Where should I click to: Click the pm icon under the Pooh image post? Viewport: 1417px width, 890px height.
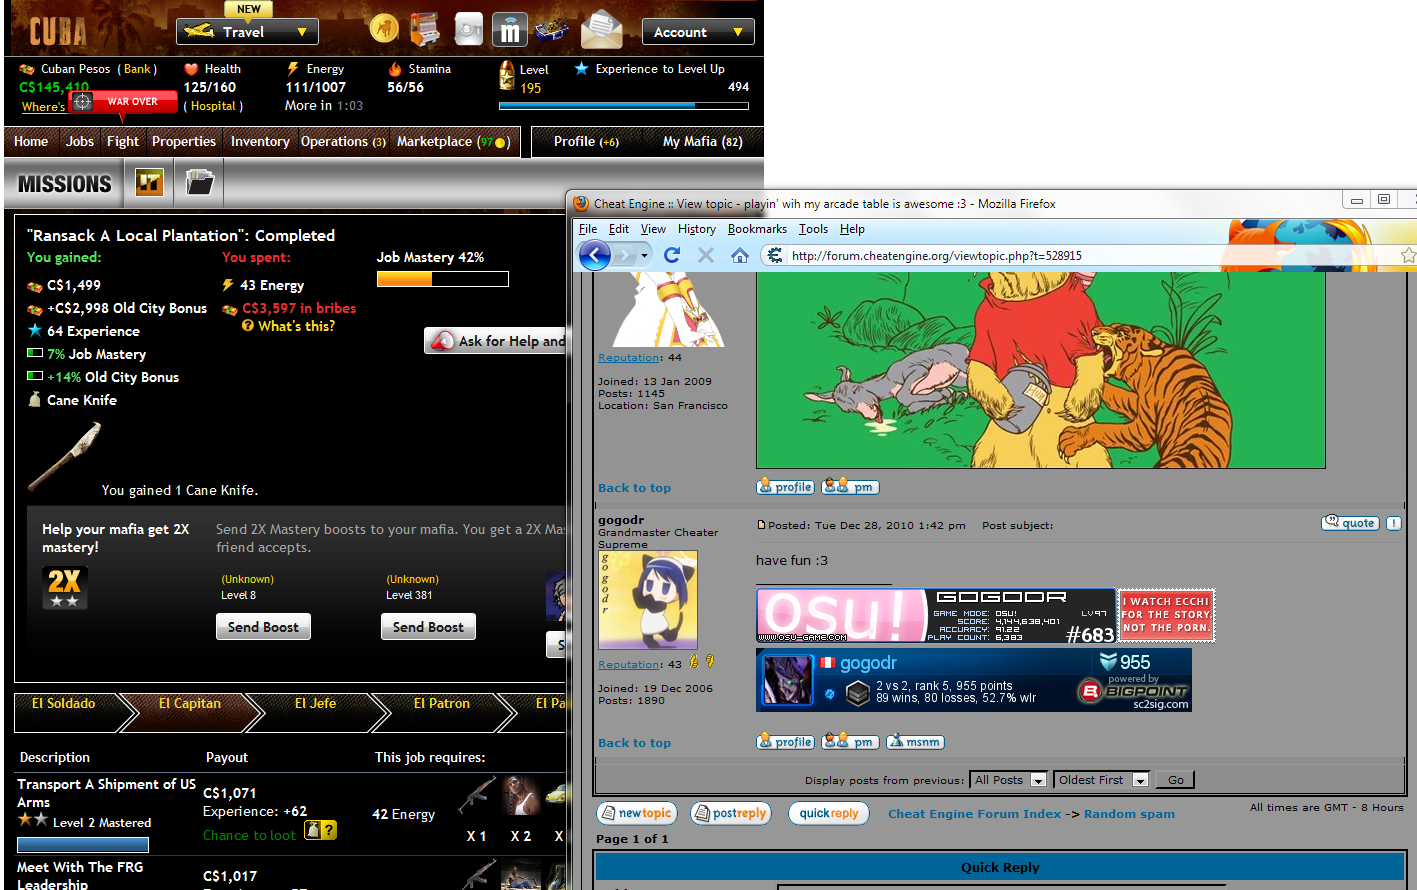(x=850, y=487)
